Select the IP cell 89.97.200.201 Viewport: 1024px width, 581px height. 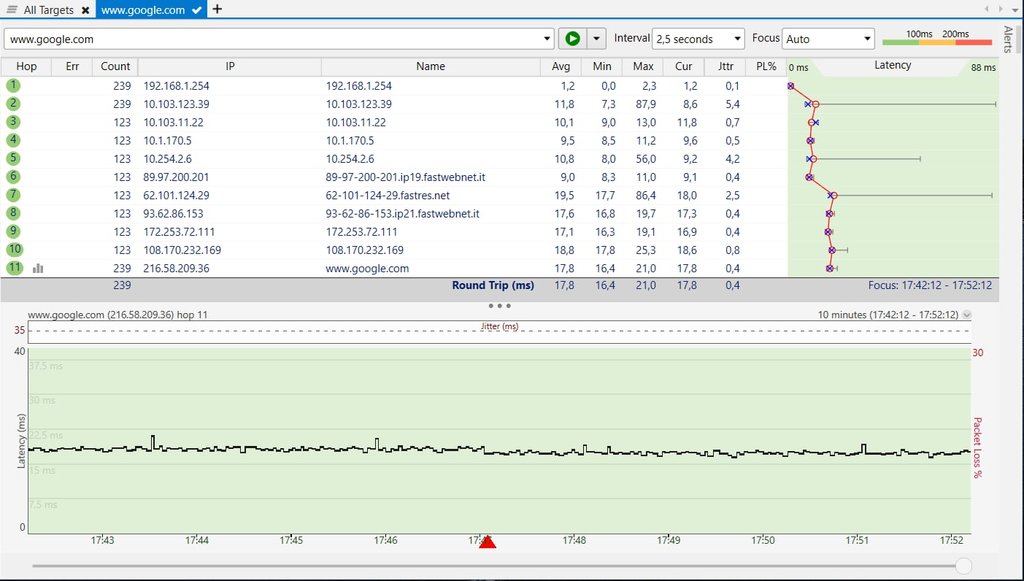176,177
